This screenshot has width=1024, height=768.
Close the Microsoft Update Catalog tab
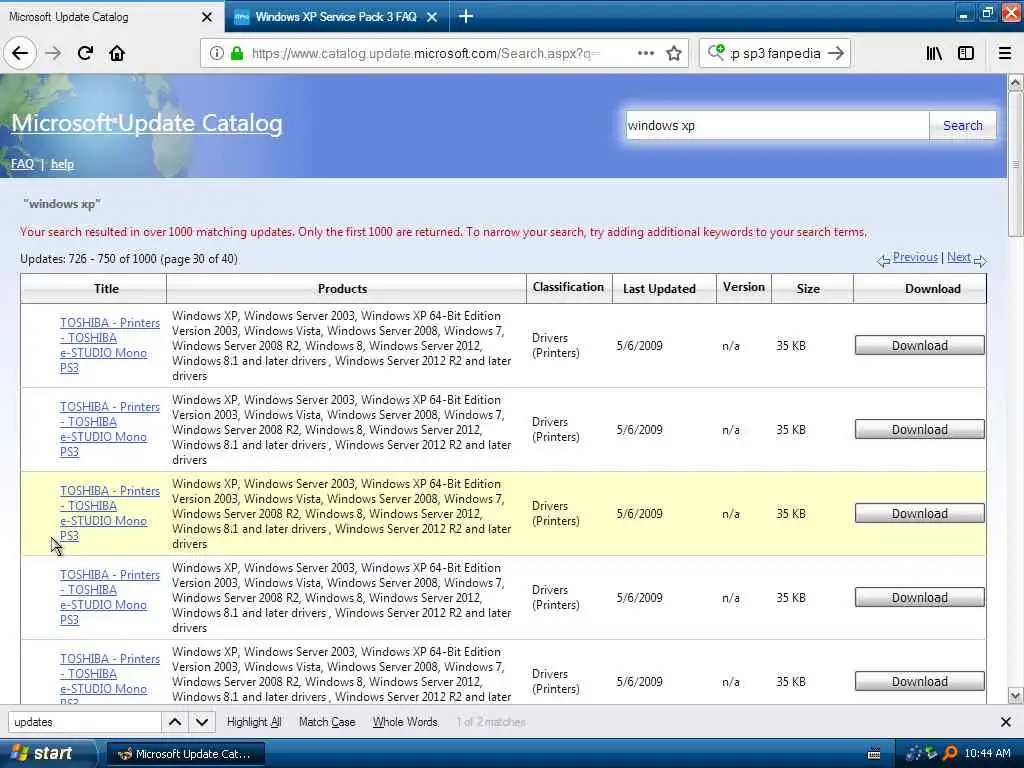tap(207, 17)
